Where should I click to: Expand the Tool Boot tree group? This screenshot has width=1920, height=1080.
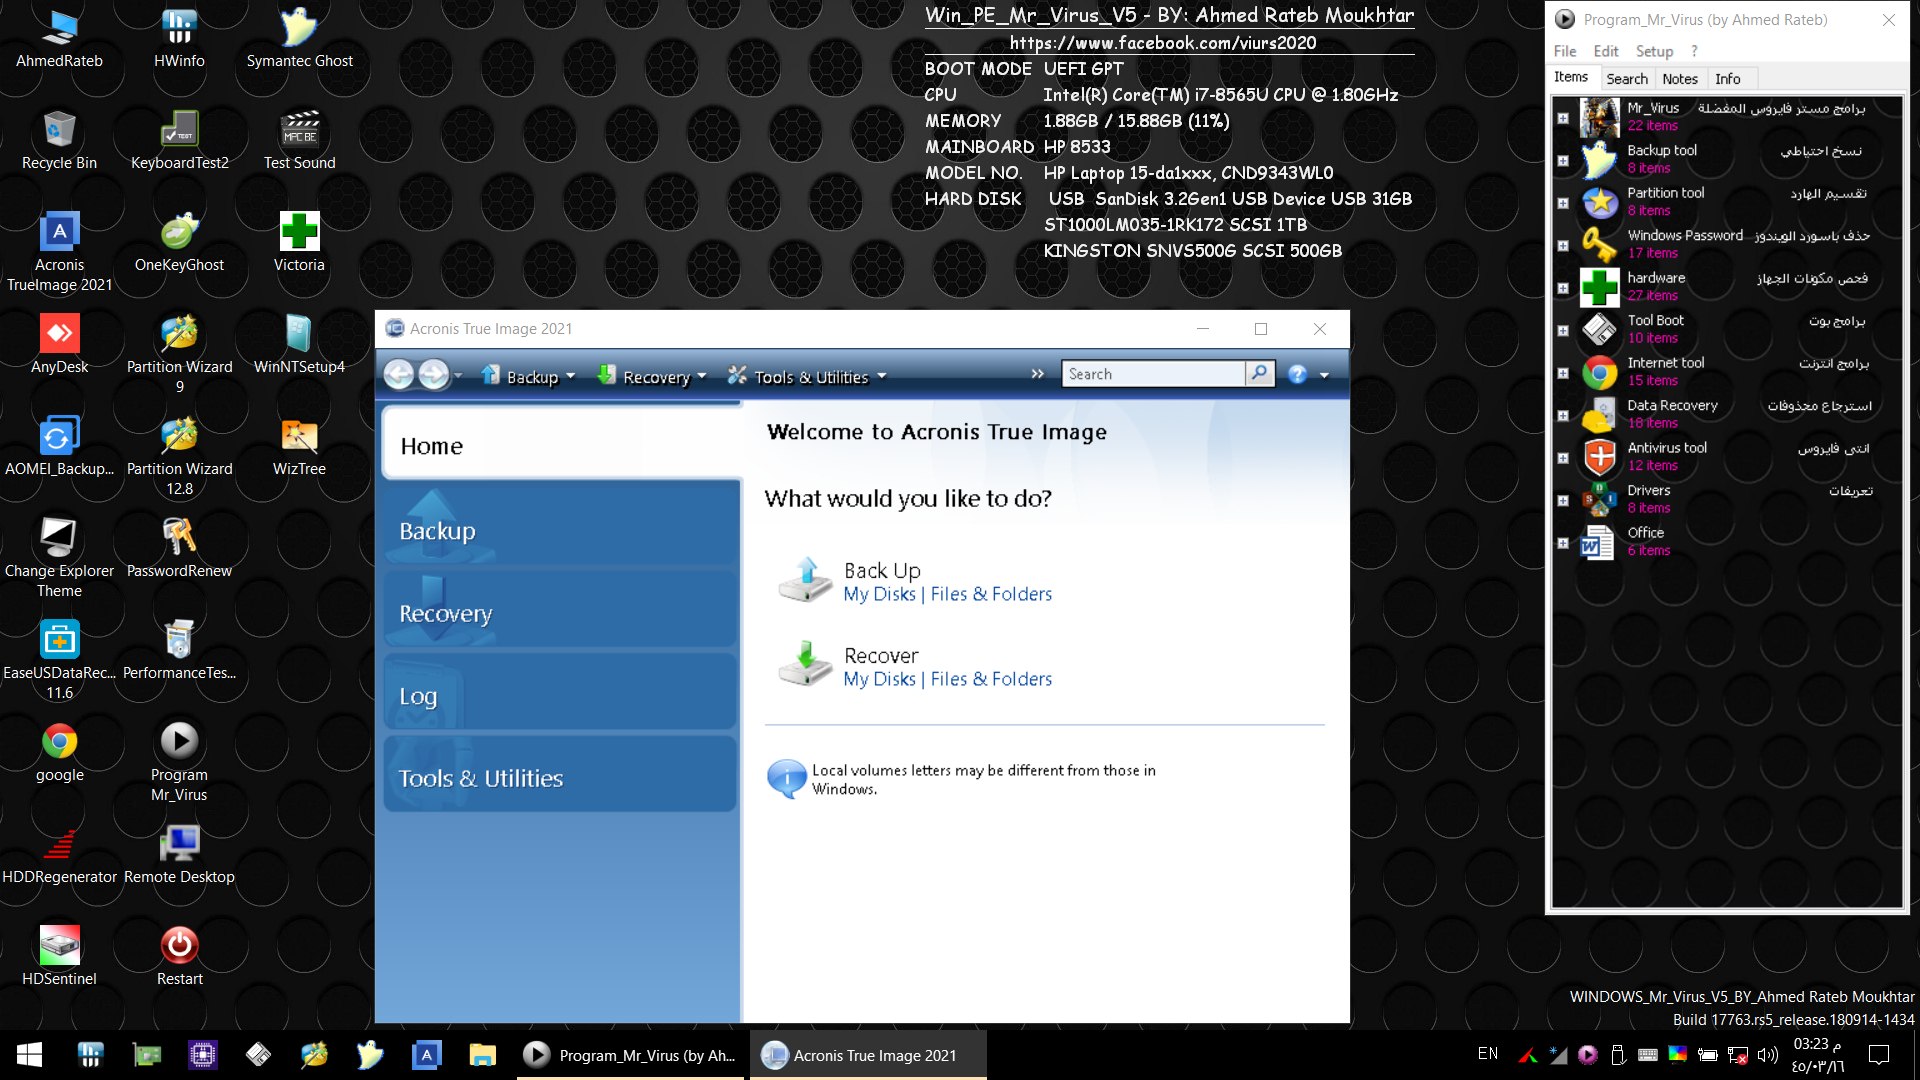1563,330
